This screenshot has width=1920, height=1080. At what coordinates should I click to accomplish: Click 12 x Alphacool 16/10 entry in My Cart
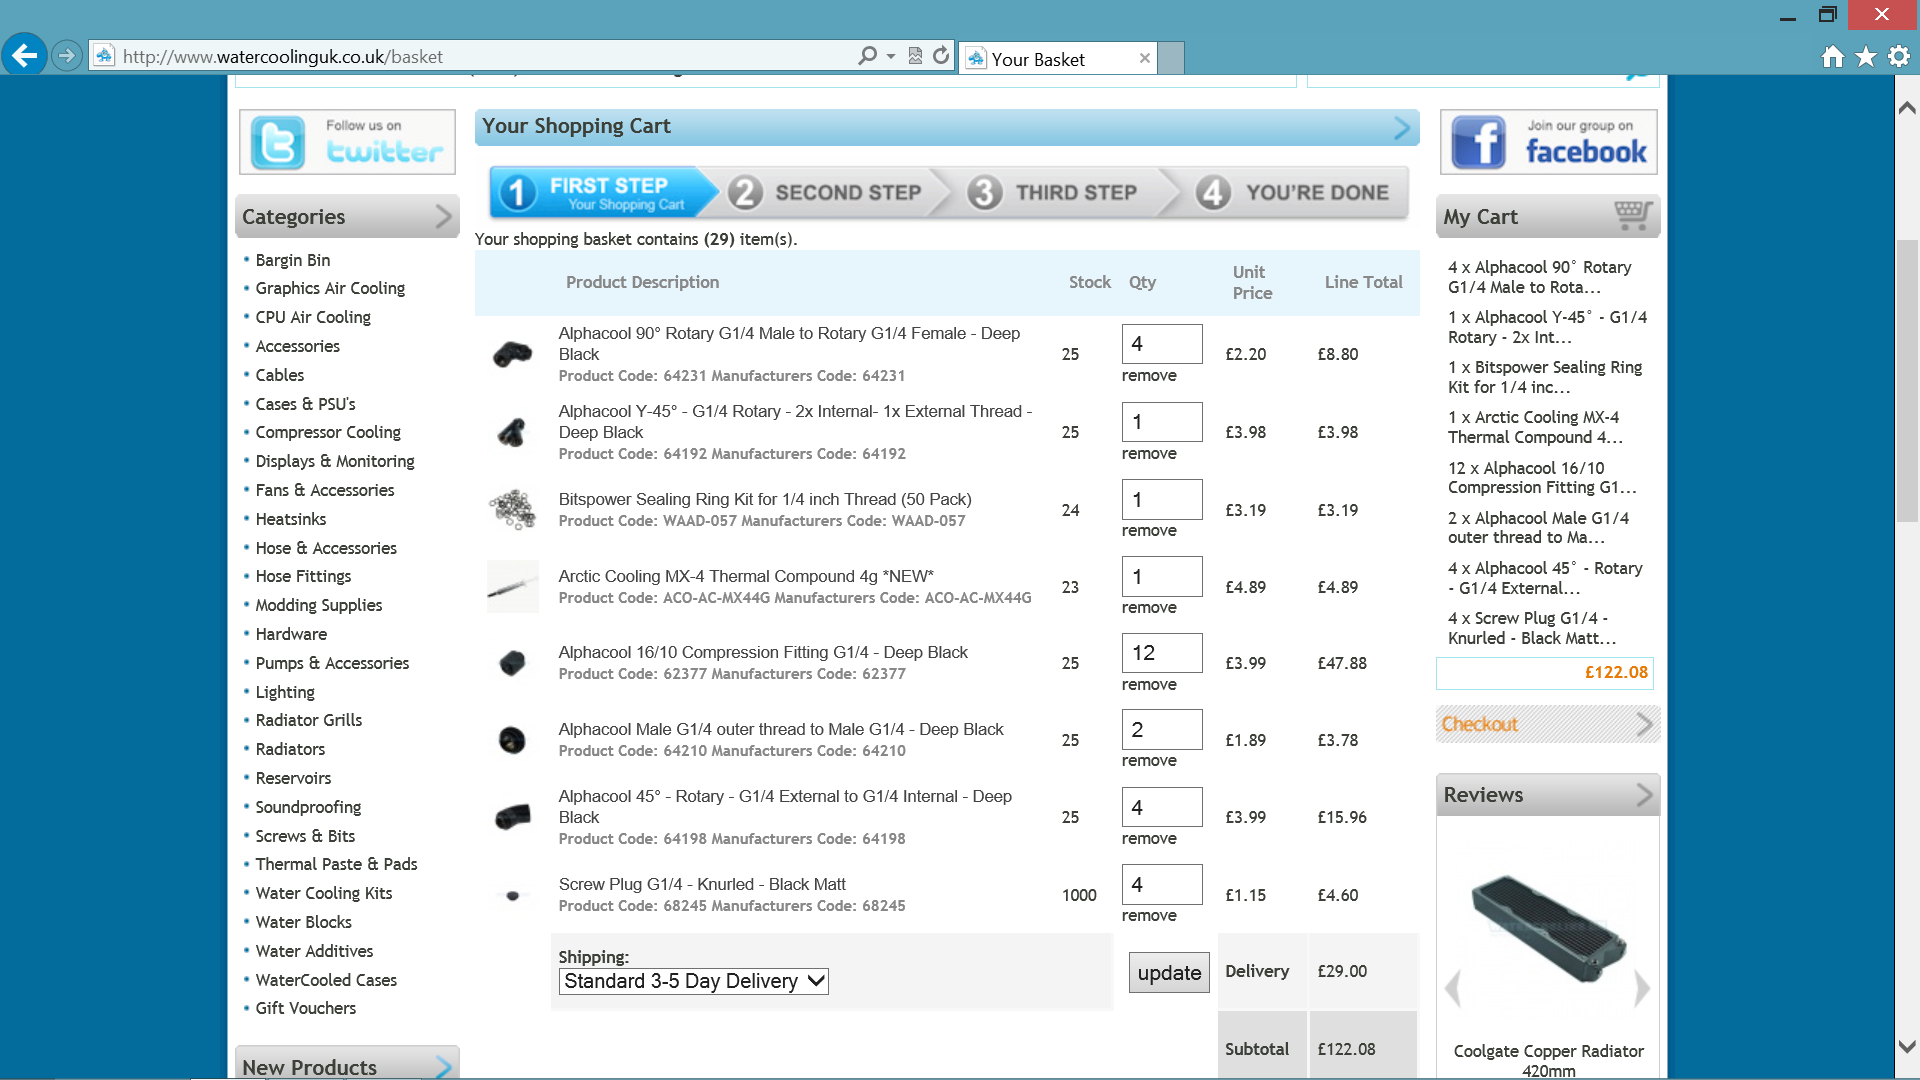coord(1542,478)
